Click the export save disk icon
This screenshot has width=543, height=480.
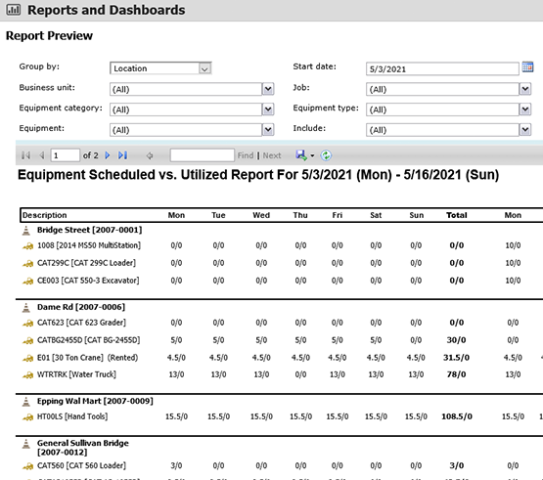pos(301,155)
